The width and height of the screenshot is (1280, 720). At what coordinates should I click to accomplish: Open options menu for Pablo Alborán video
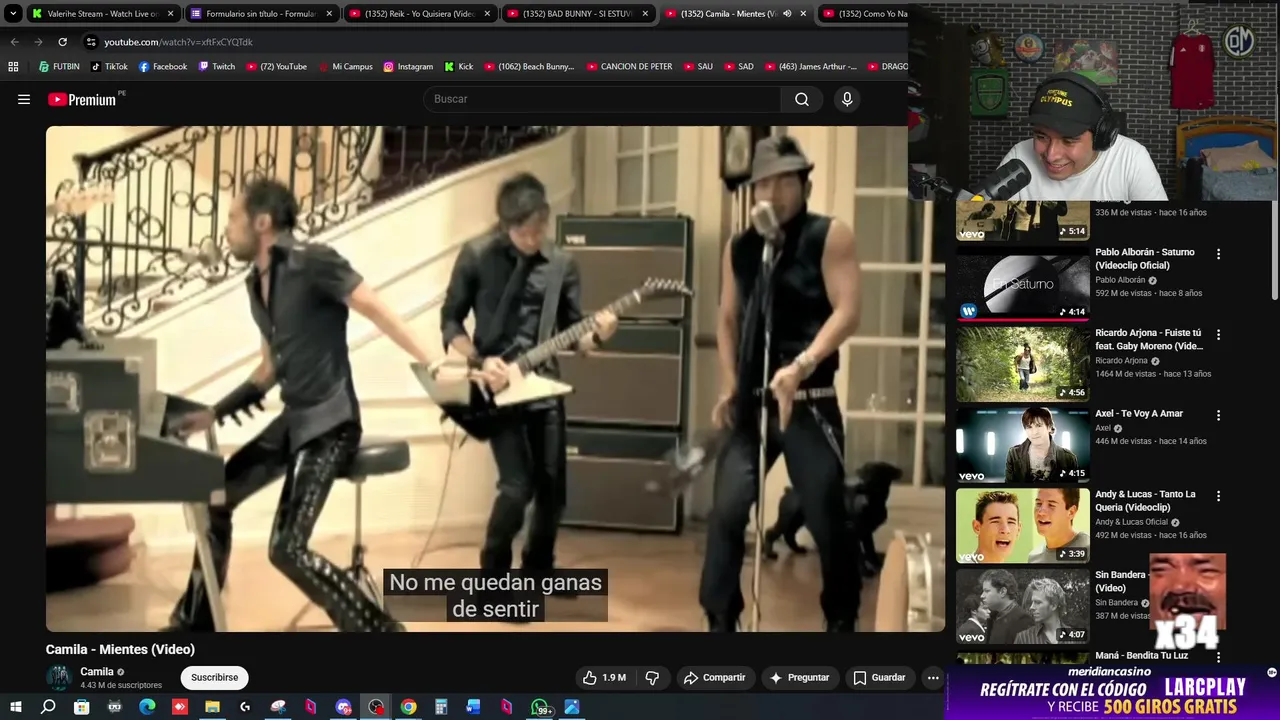[1218, 254]
